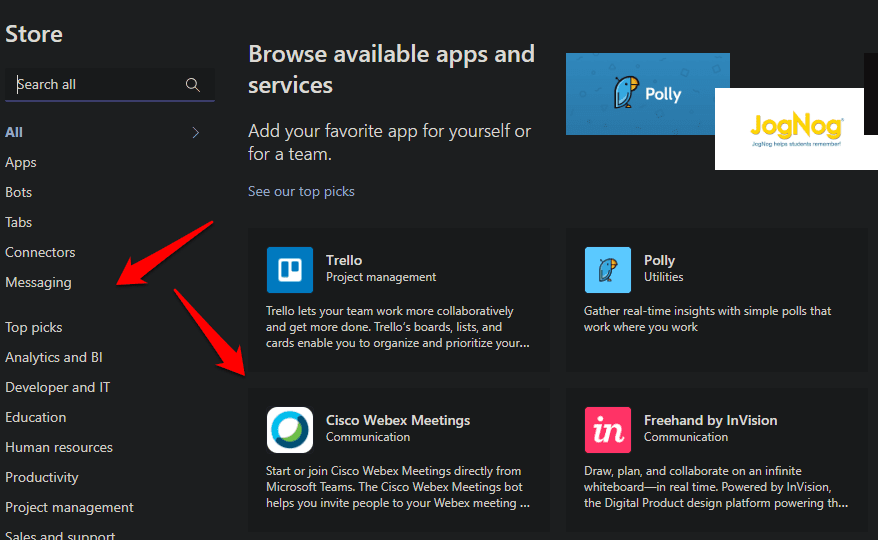Click the Freehand by InVision icon
Image resolution: width=878 pixels, height=540 pixels.
coord(608,430)
